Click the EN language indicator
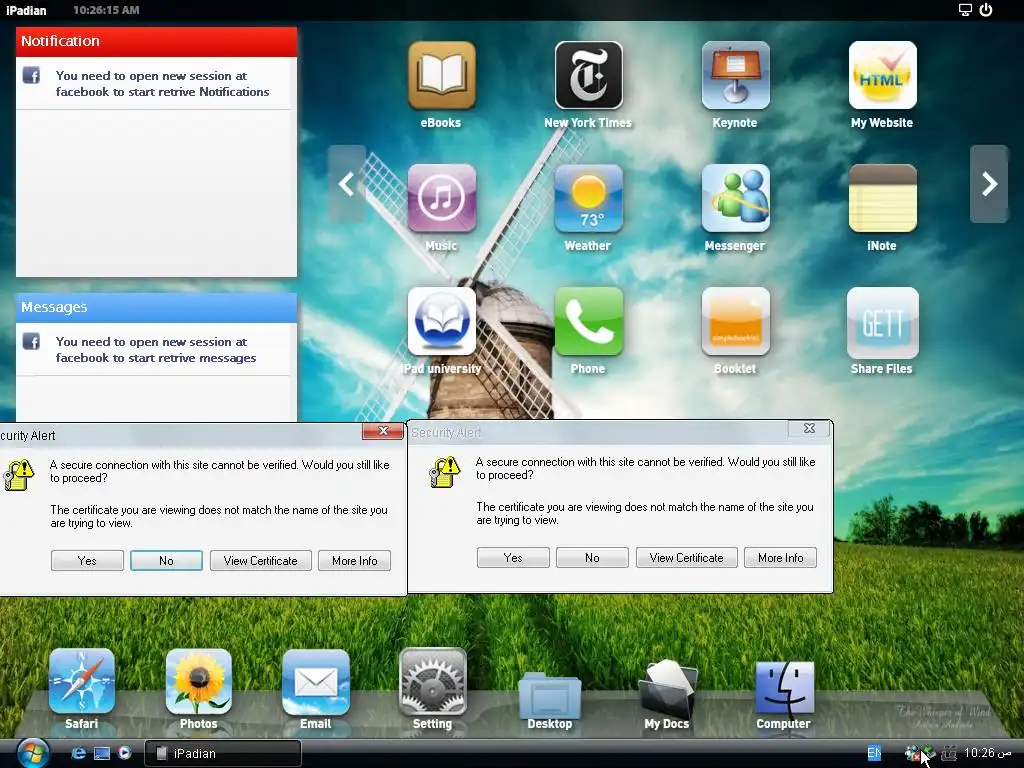 pos(874,753)
